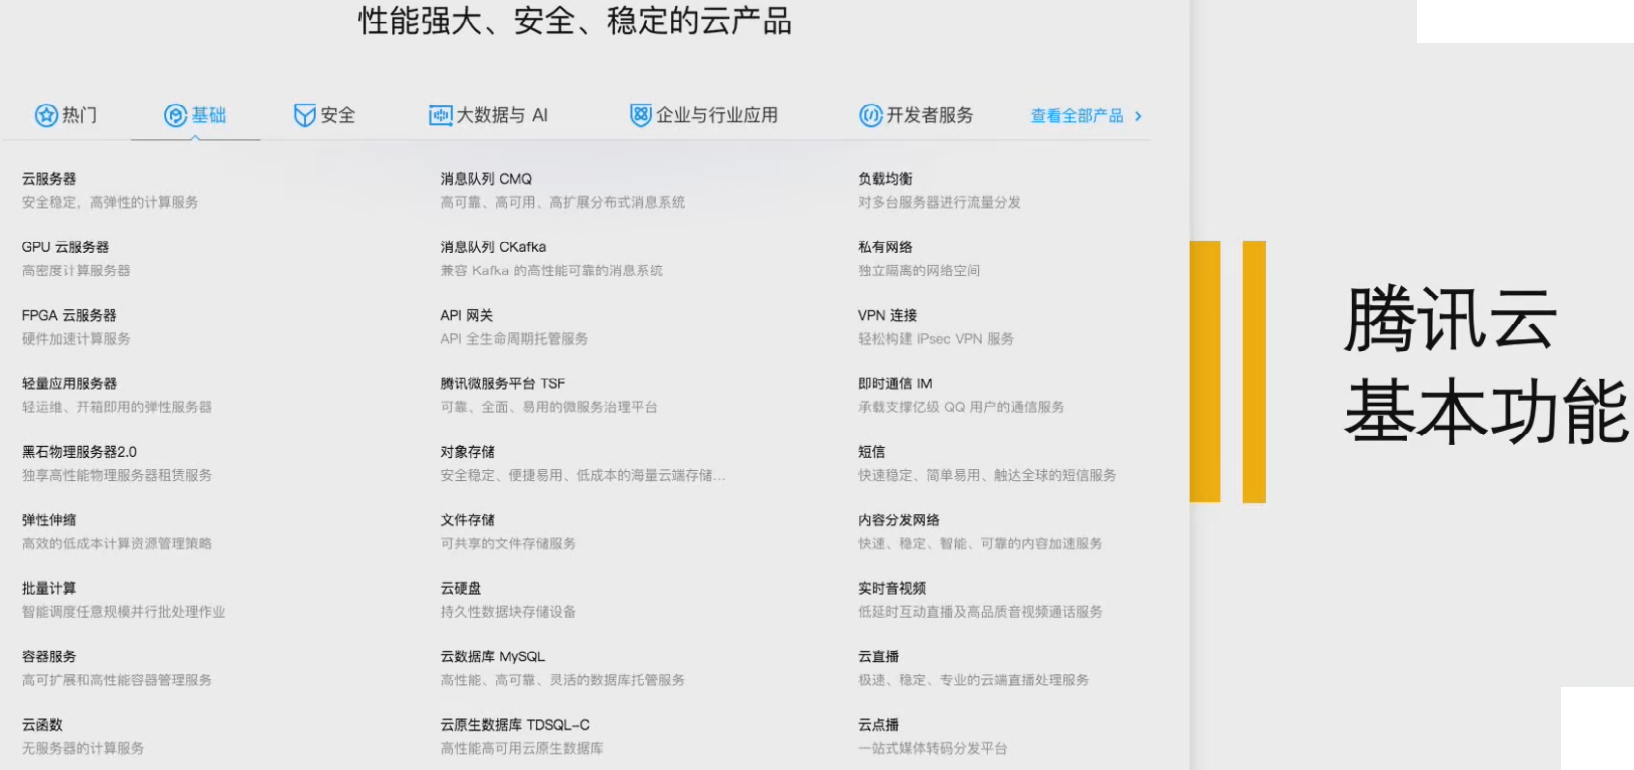Click the 文件存储 link
1634x770 pixels.
click(468, 520)
